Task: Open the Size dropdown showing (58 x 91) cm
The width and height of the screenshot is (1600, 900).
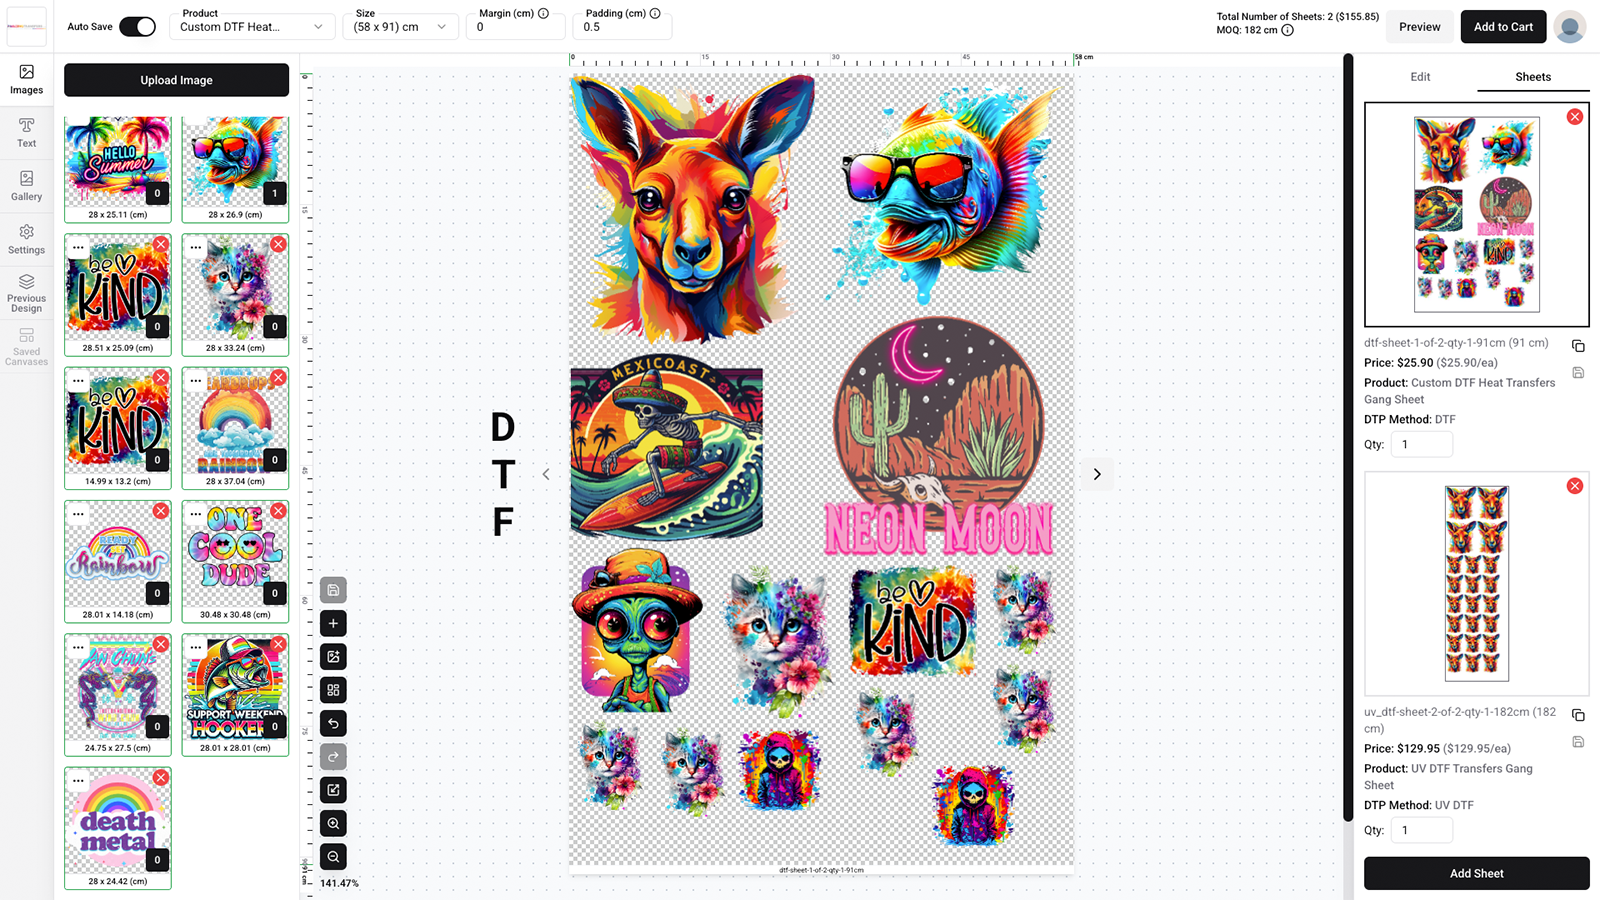Action: pos(400,27)
